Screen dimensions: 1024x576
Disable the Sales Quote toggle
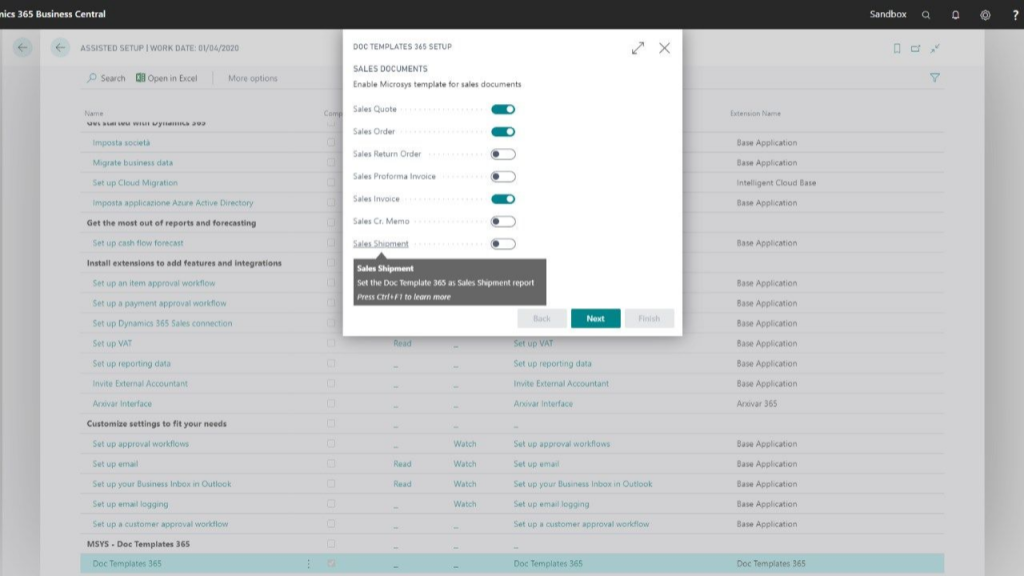503,109
